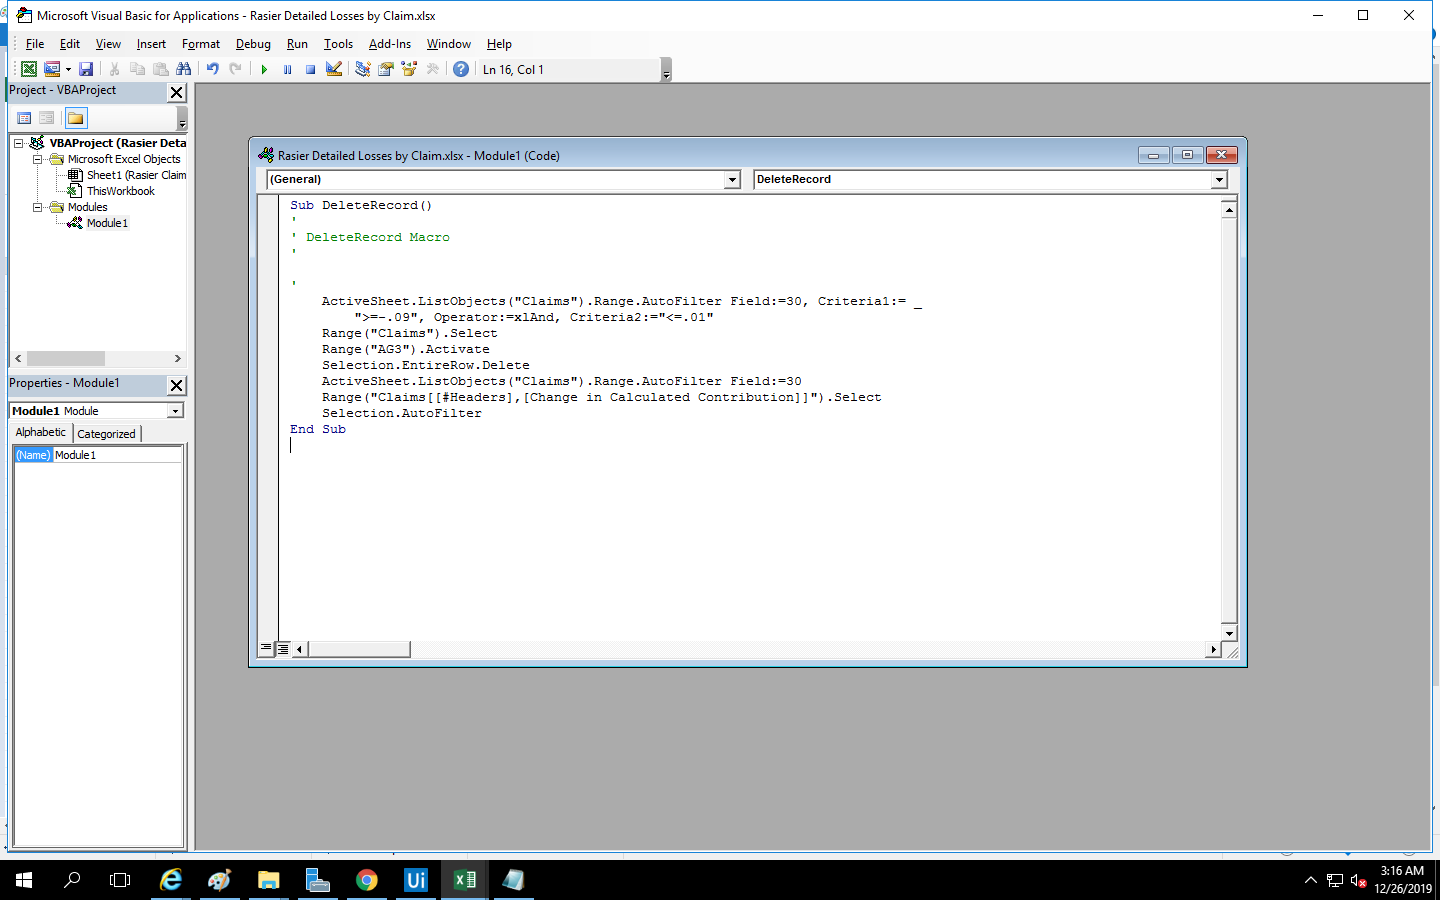Open the Run menu
The width and height of the screenshot is (1440, 900).
(x=297, y=44)
